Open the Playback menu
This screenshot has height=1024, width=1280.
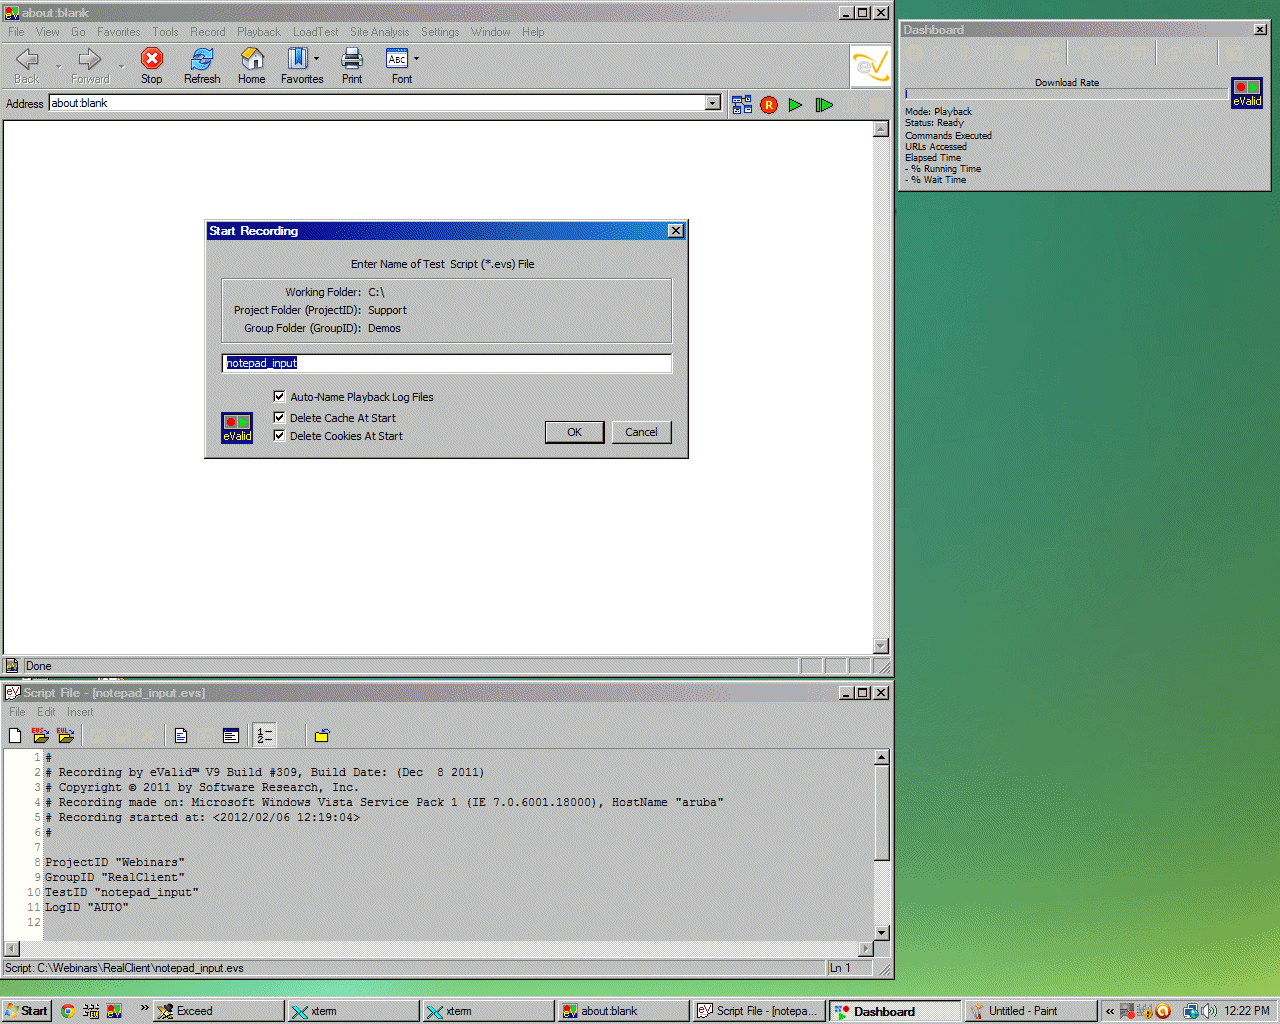tap(259, 32)
